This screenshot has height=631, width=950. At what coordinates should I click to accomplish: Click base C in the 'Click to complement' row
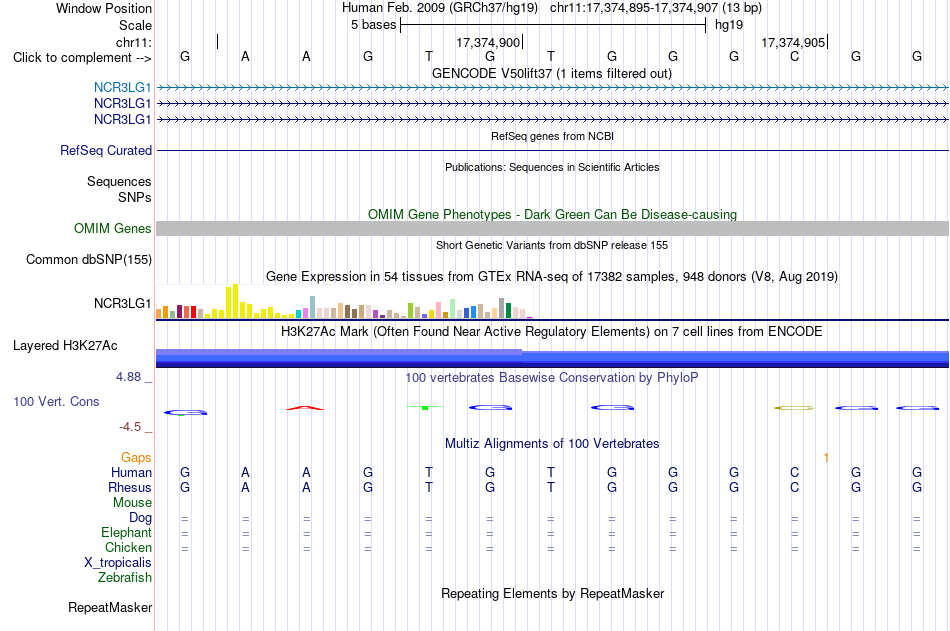coord(794,56)
